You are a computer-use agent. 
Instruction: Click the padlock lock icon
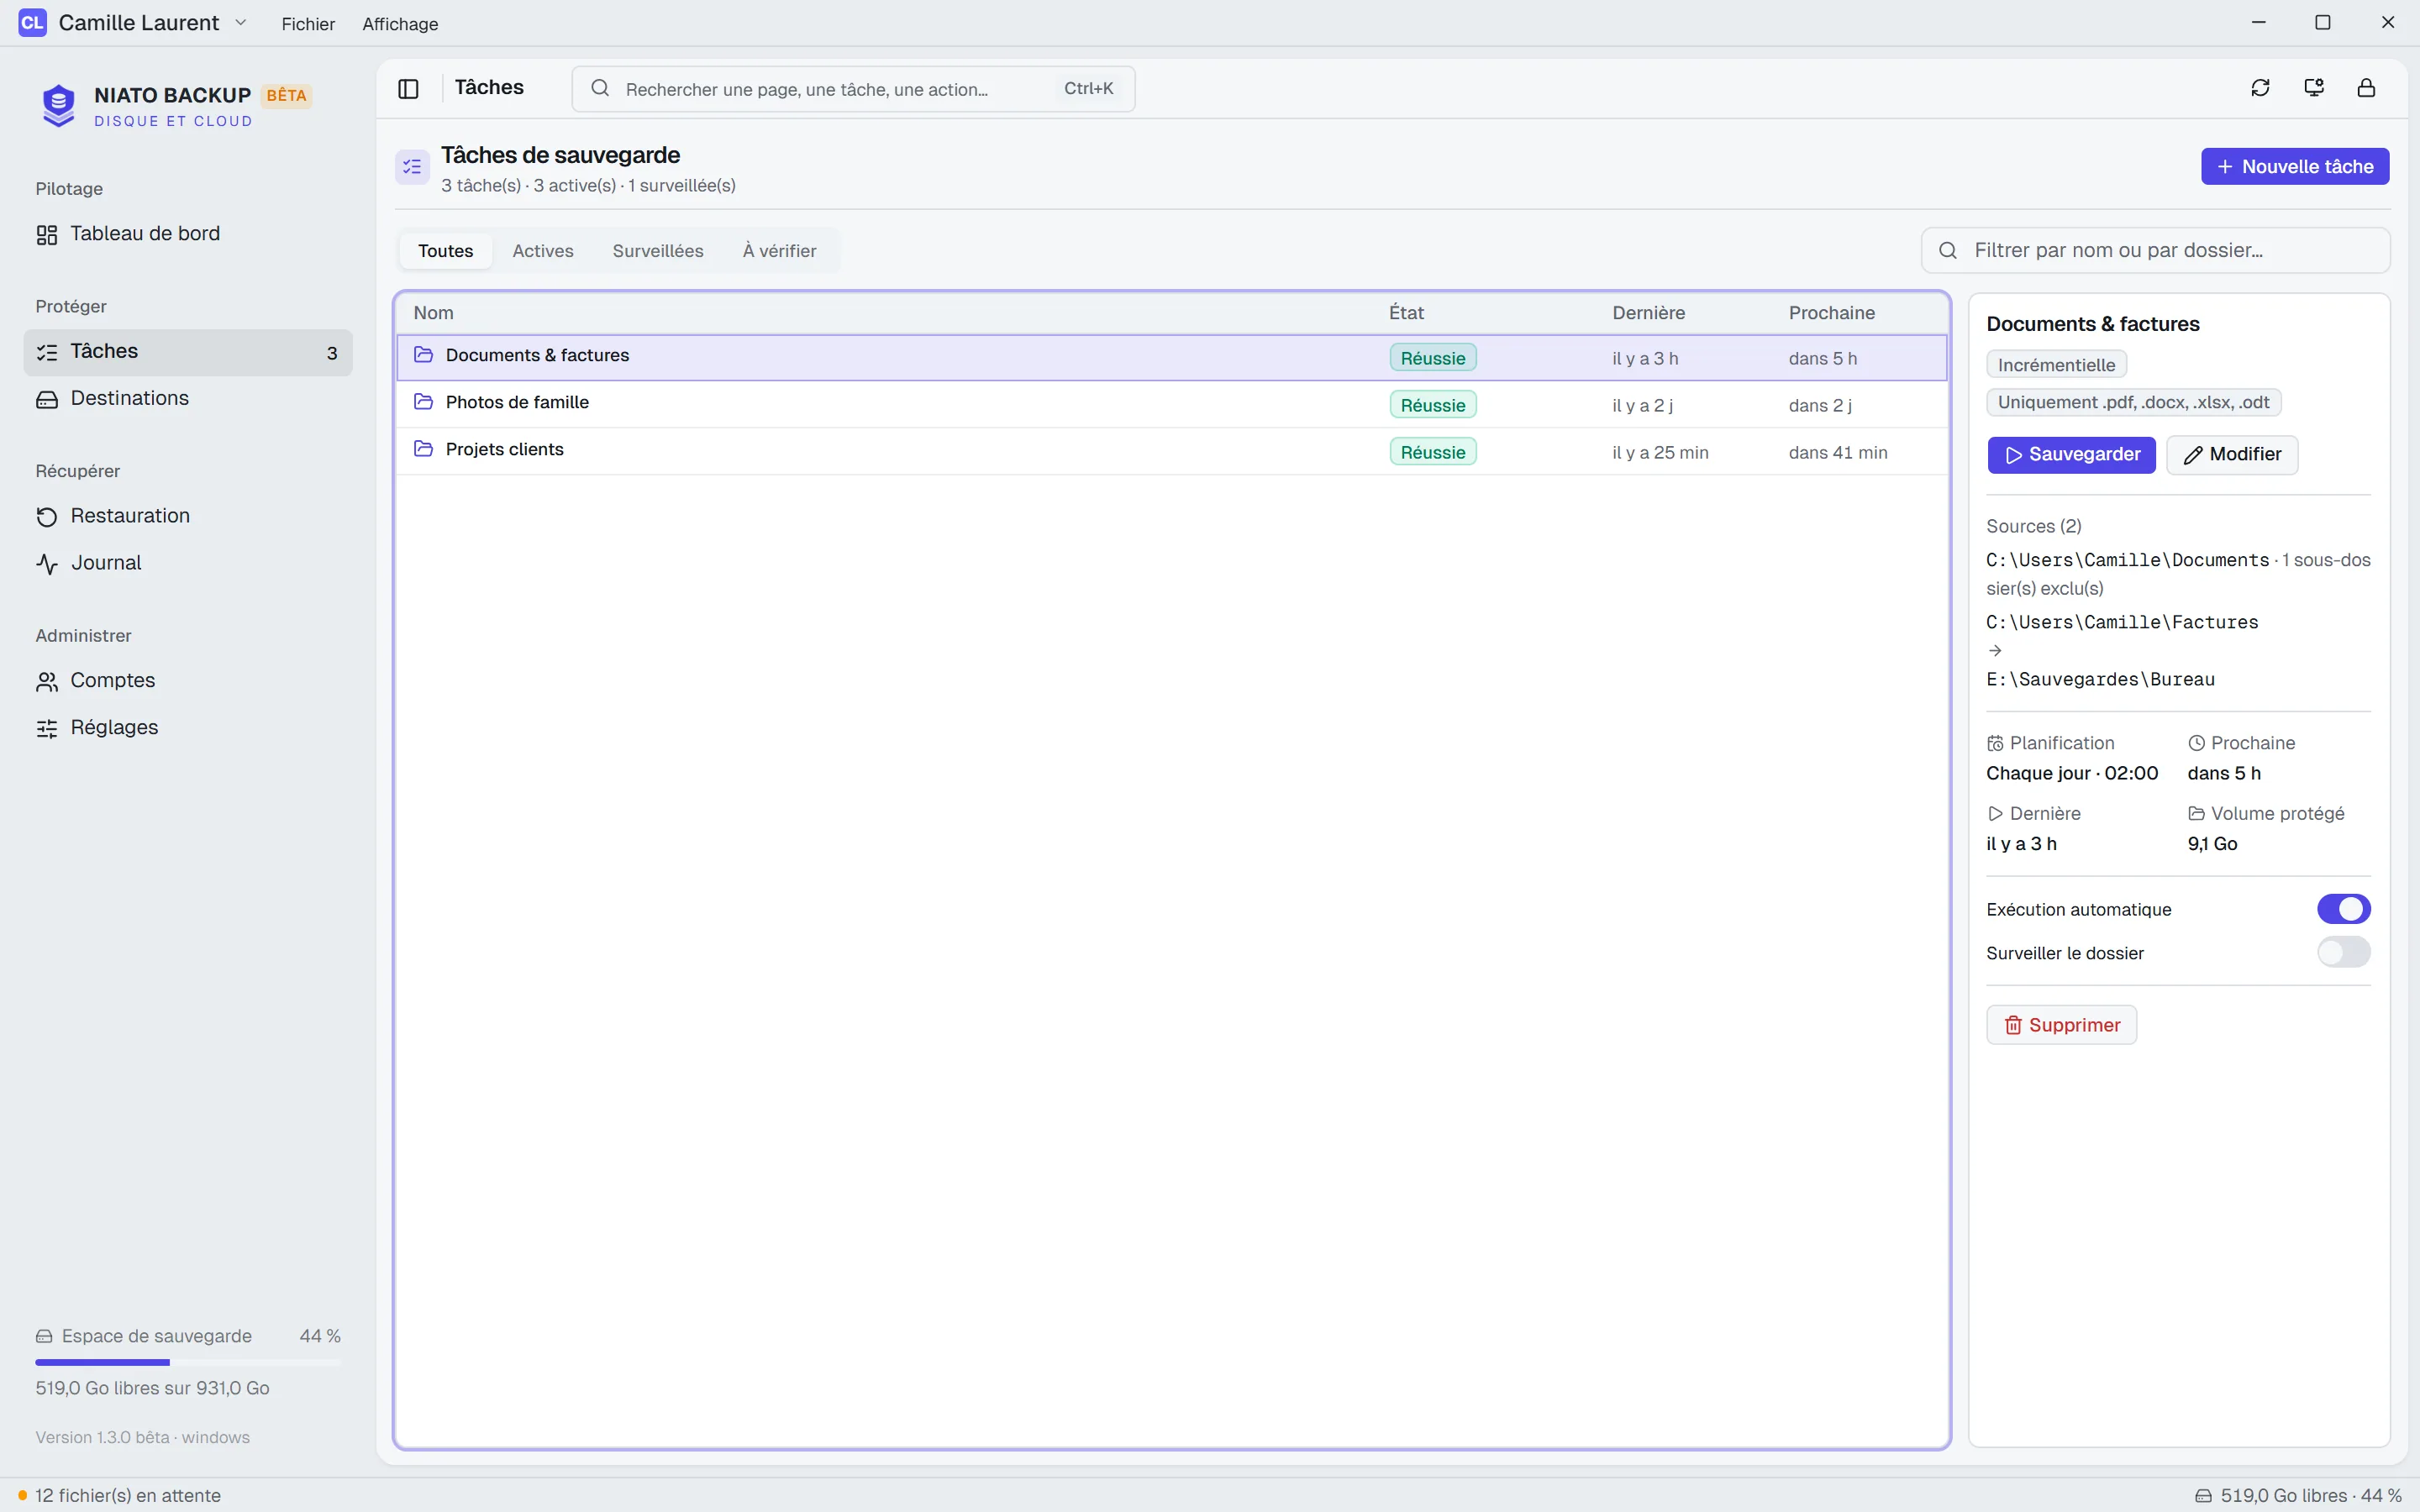click(x=2366, y=88)
